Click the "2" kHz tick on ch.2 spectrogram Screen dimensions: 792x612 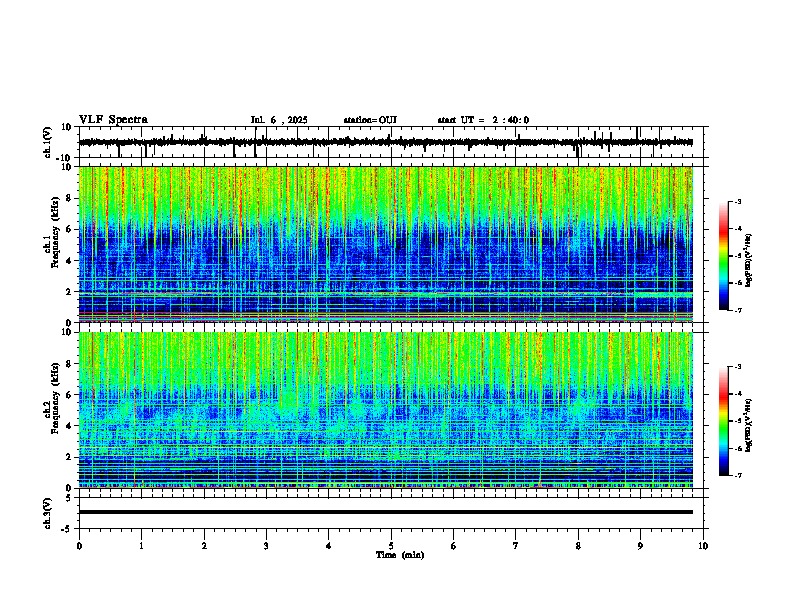69,457
